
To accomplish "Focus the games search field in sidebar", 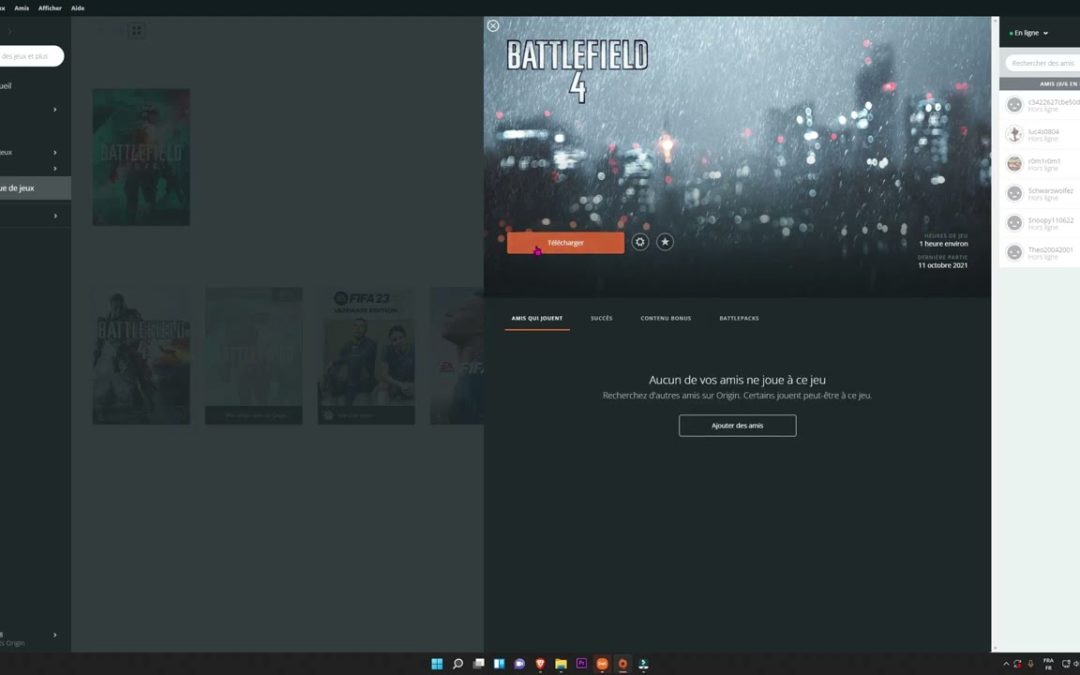I will [31, 56].
